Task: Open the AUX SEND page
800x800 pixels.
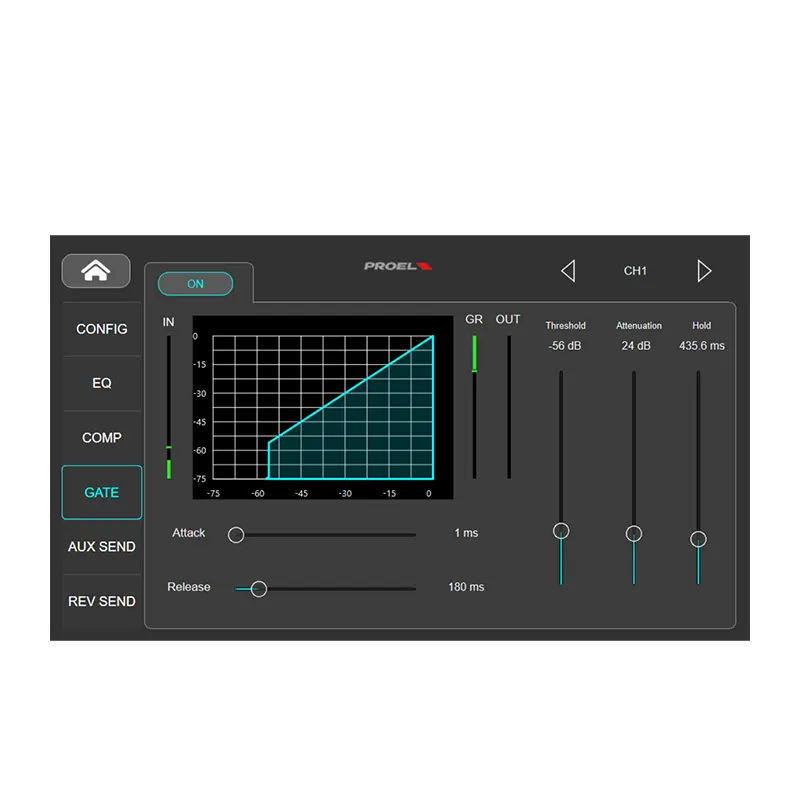Action: tap(102, 547)
